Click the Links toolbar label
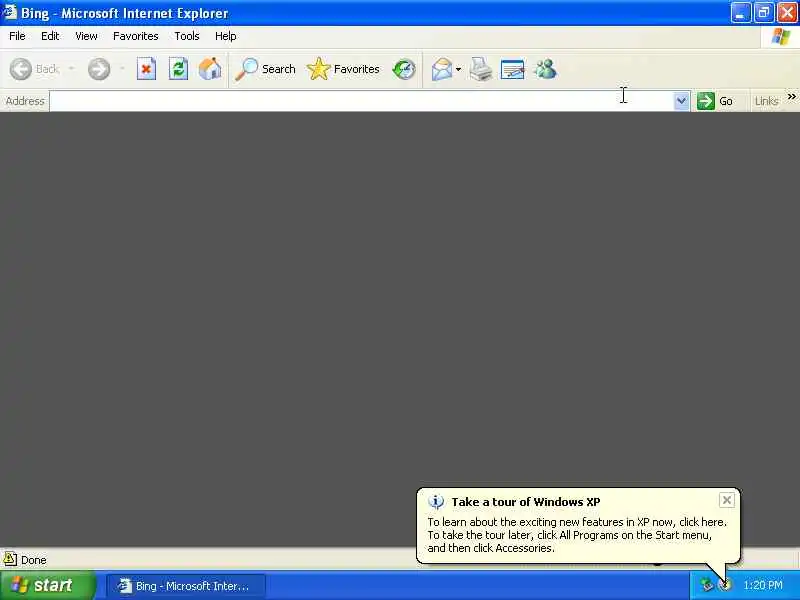 pyautogui.click(x=766, y=101)
